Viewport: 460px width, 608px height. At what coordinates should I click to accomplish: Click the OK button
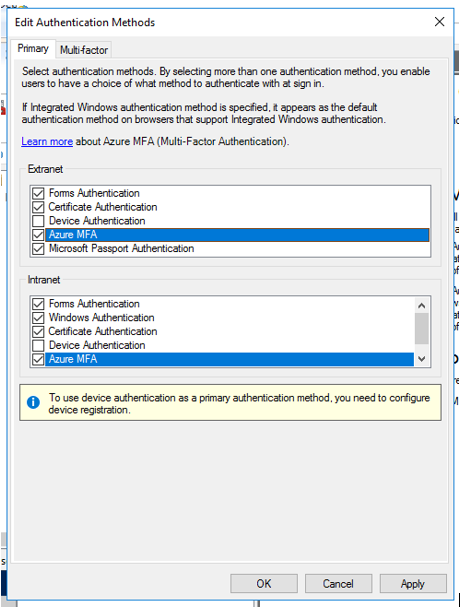pos(264,584)
